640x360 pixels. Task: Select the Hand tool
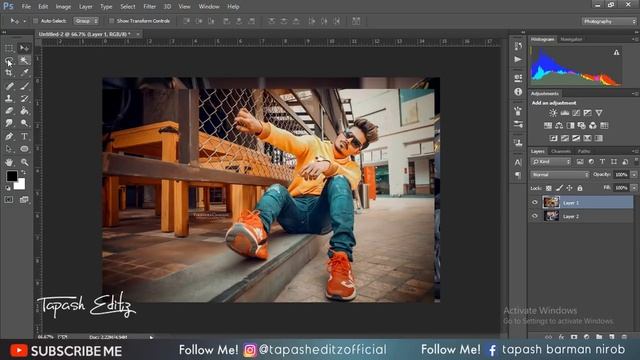[x=9, y=162]
